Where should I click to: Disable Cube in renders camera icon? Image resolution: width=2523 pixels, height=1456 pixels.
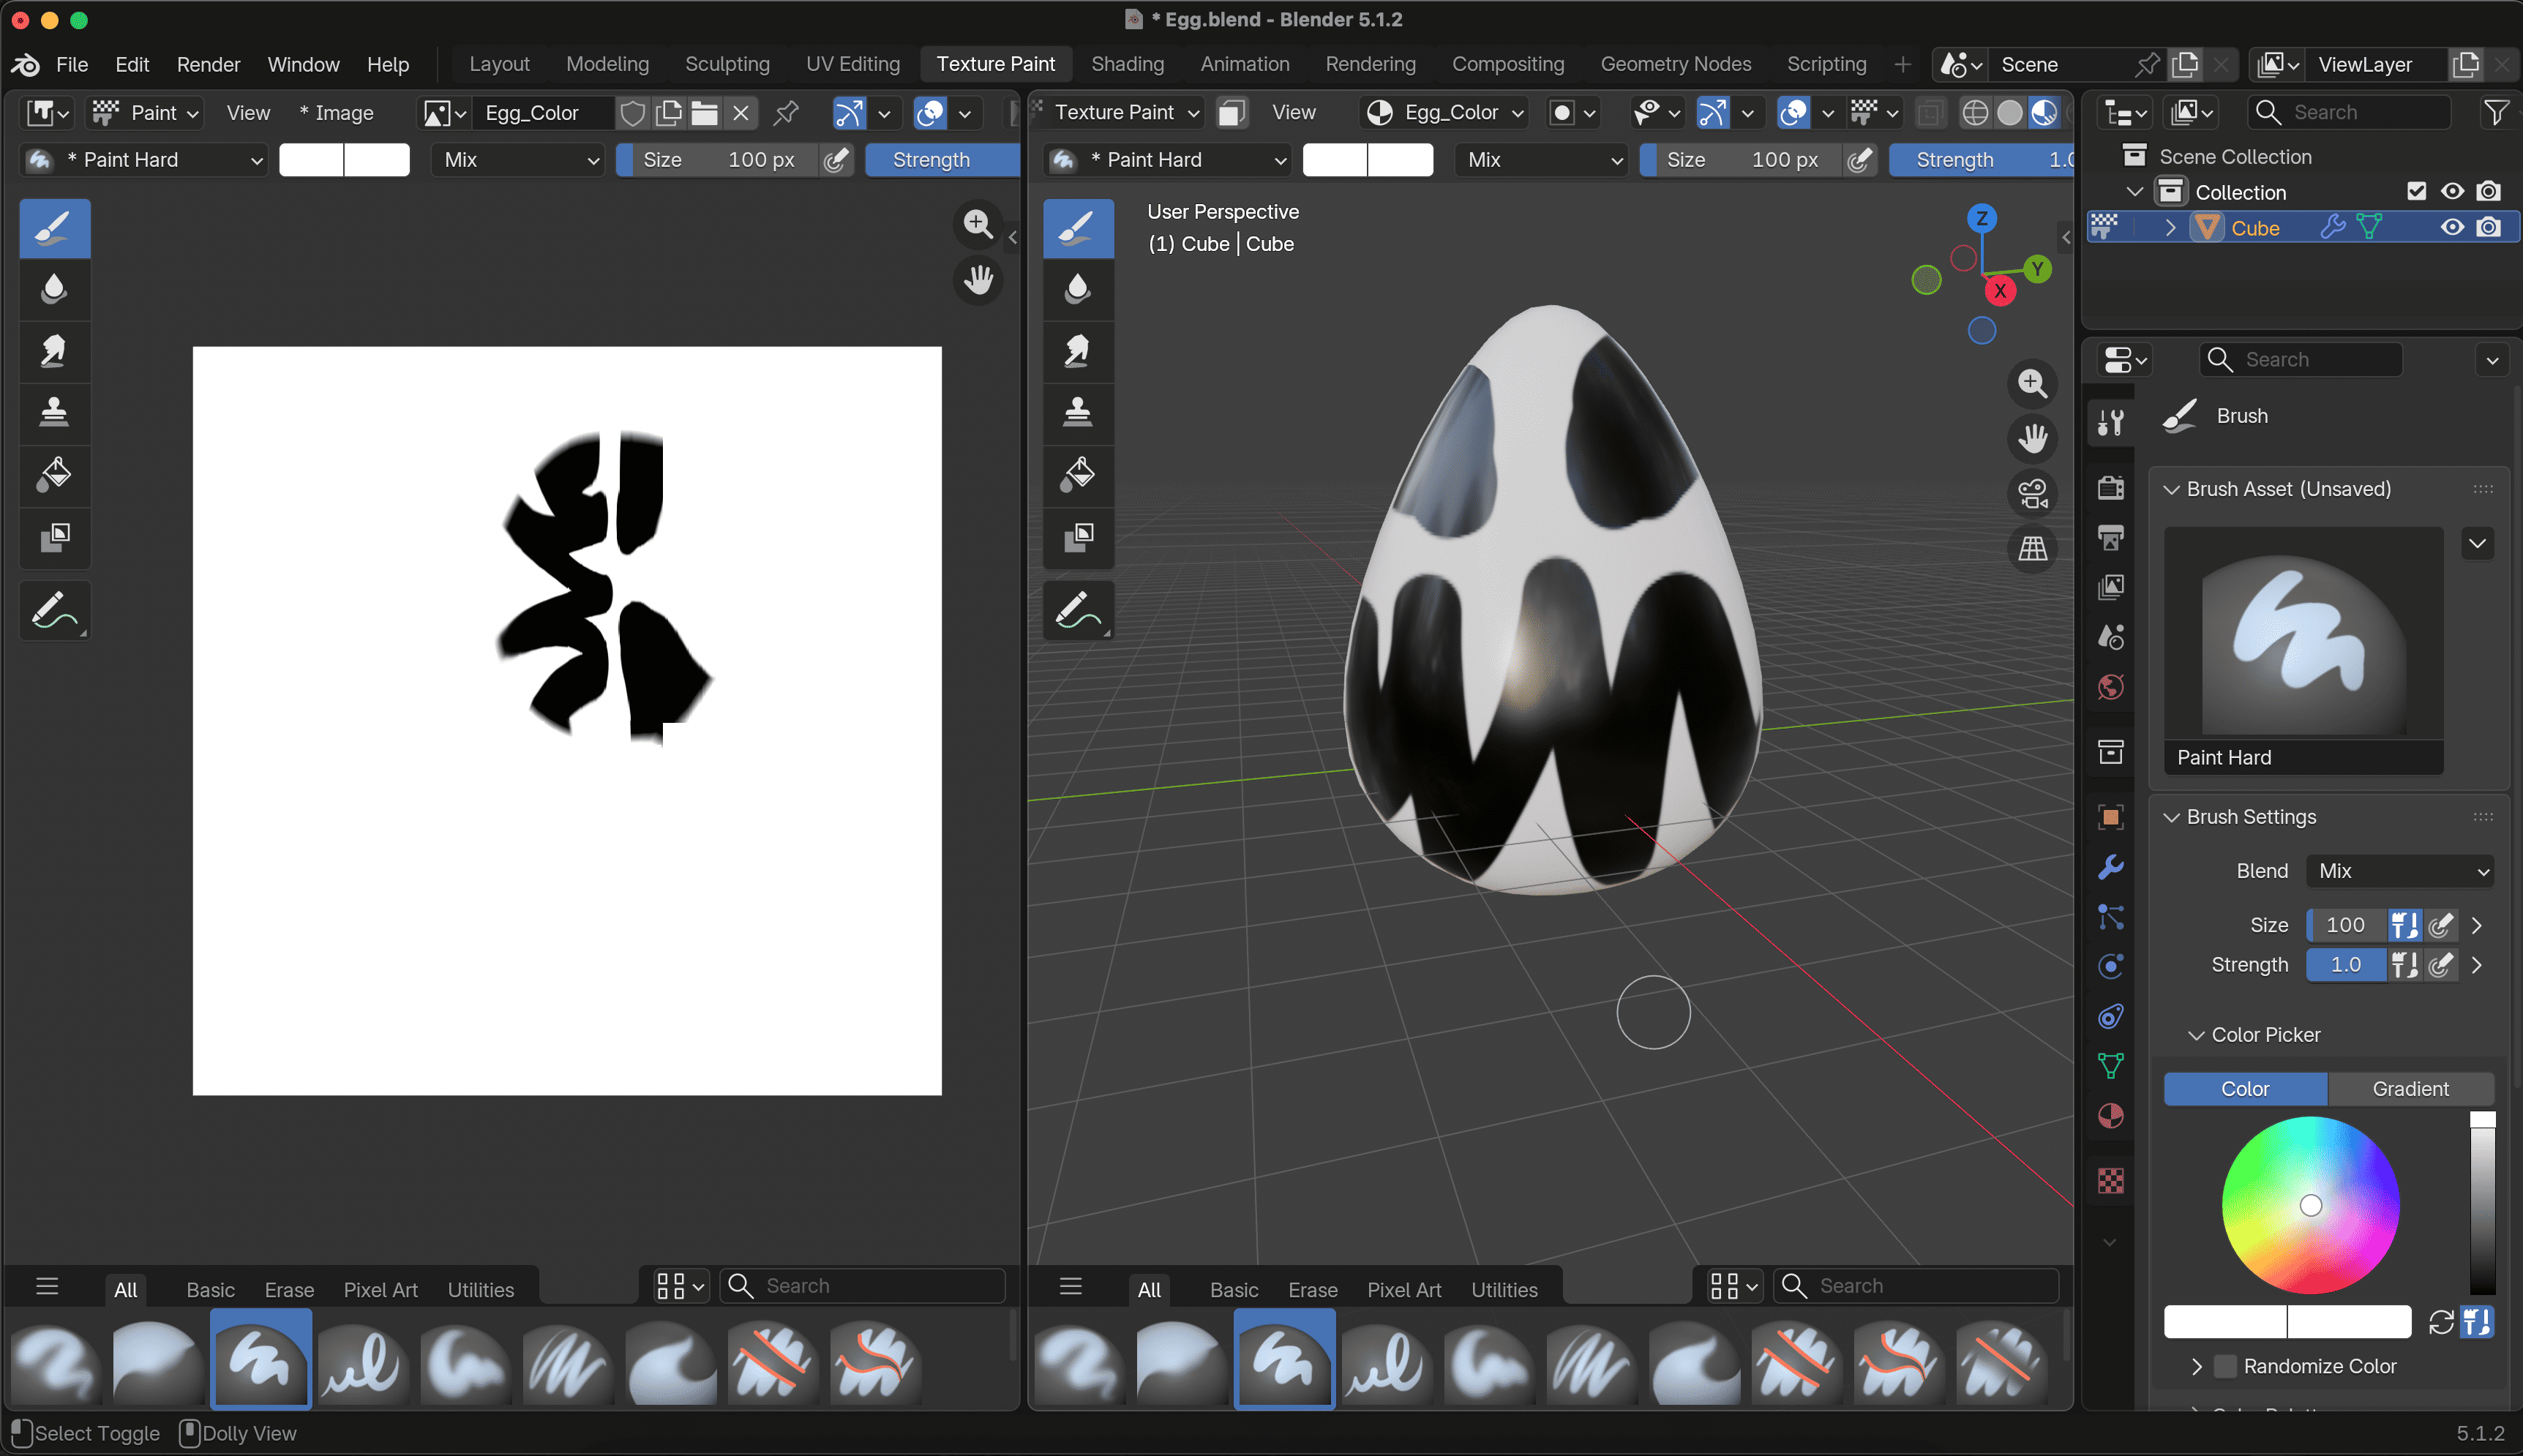[x=2489, y=227]
